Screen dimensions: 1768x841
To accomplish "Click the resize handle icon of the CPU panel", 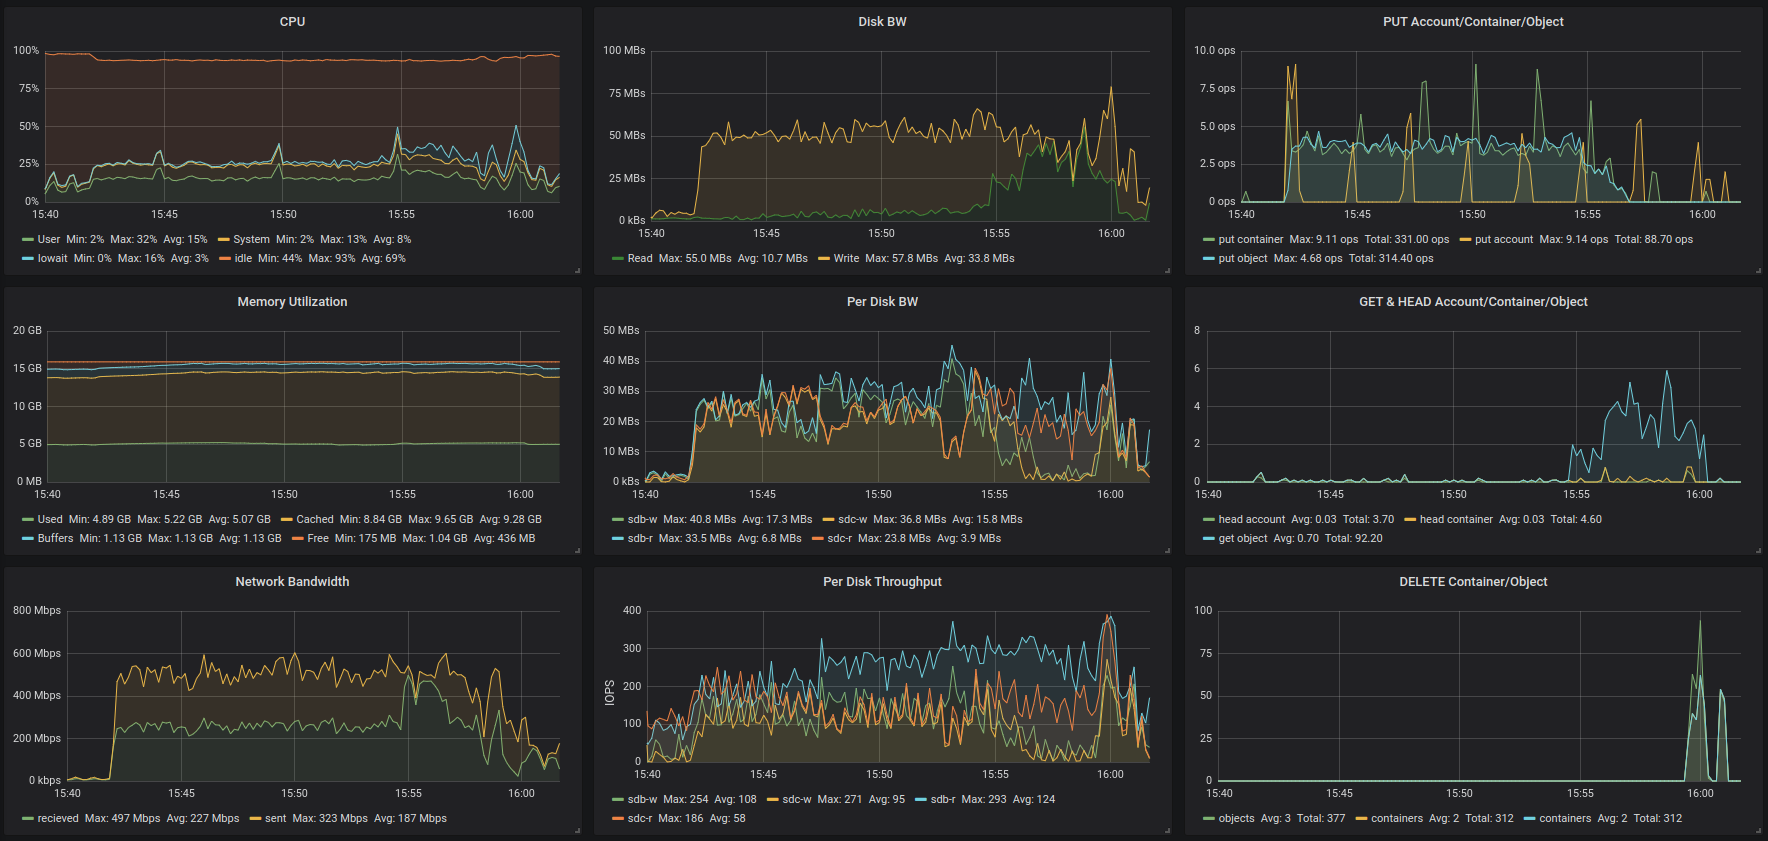I will pos(577,270).
